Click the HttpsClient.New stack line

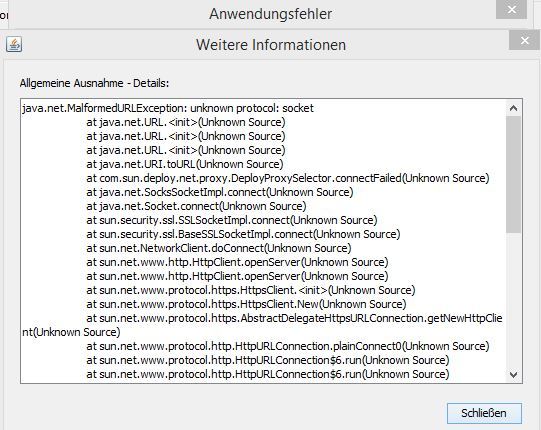click(x=246, y=304)
